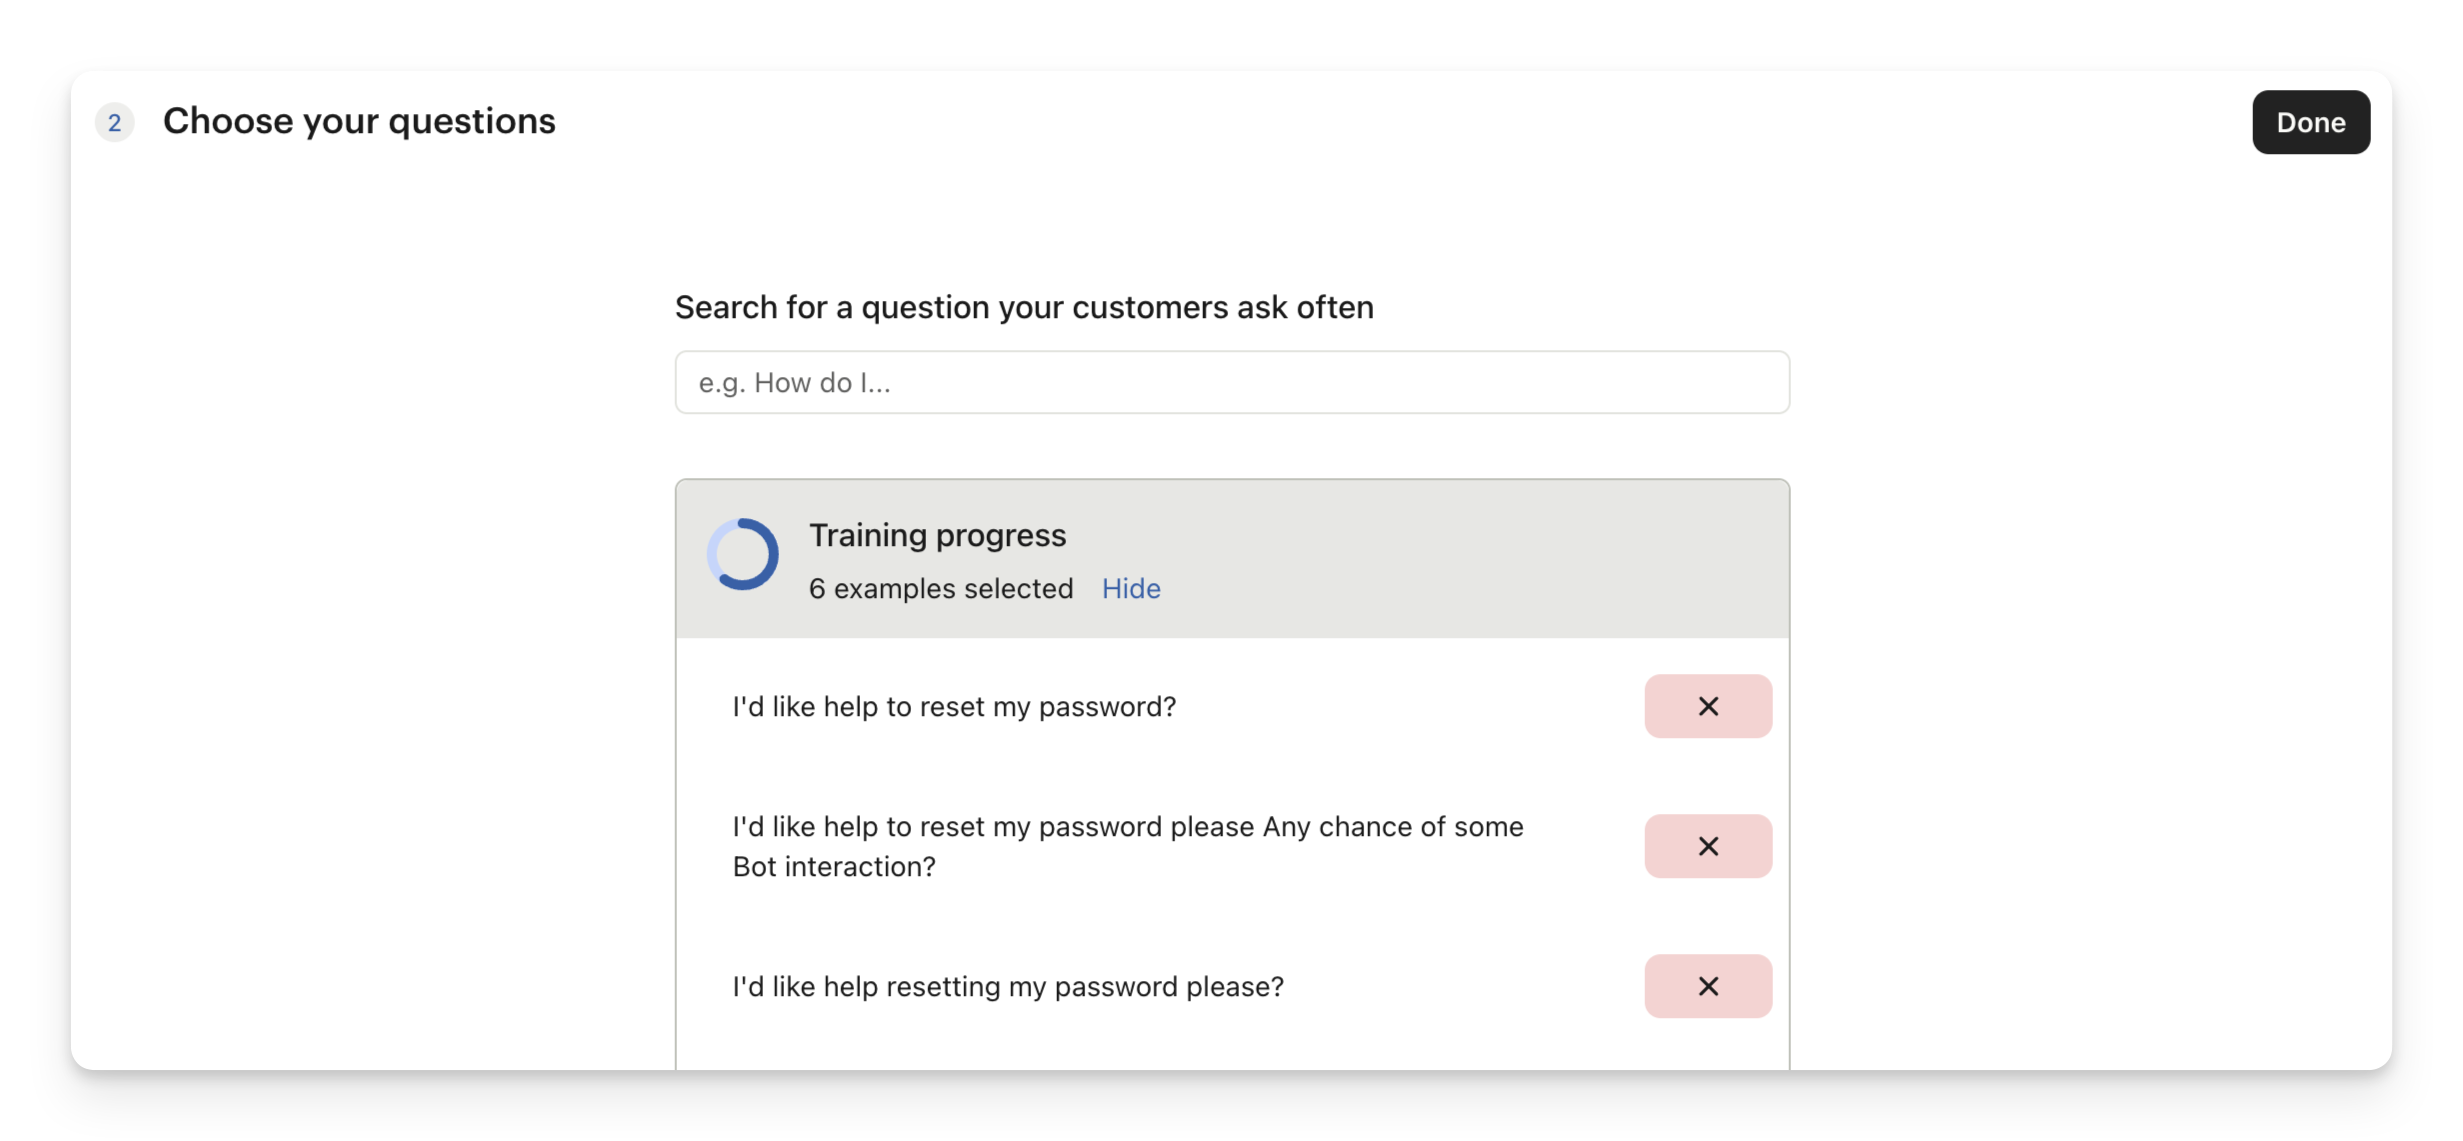
Task: Hide the selected examples list
Action: [1130, 589]
